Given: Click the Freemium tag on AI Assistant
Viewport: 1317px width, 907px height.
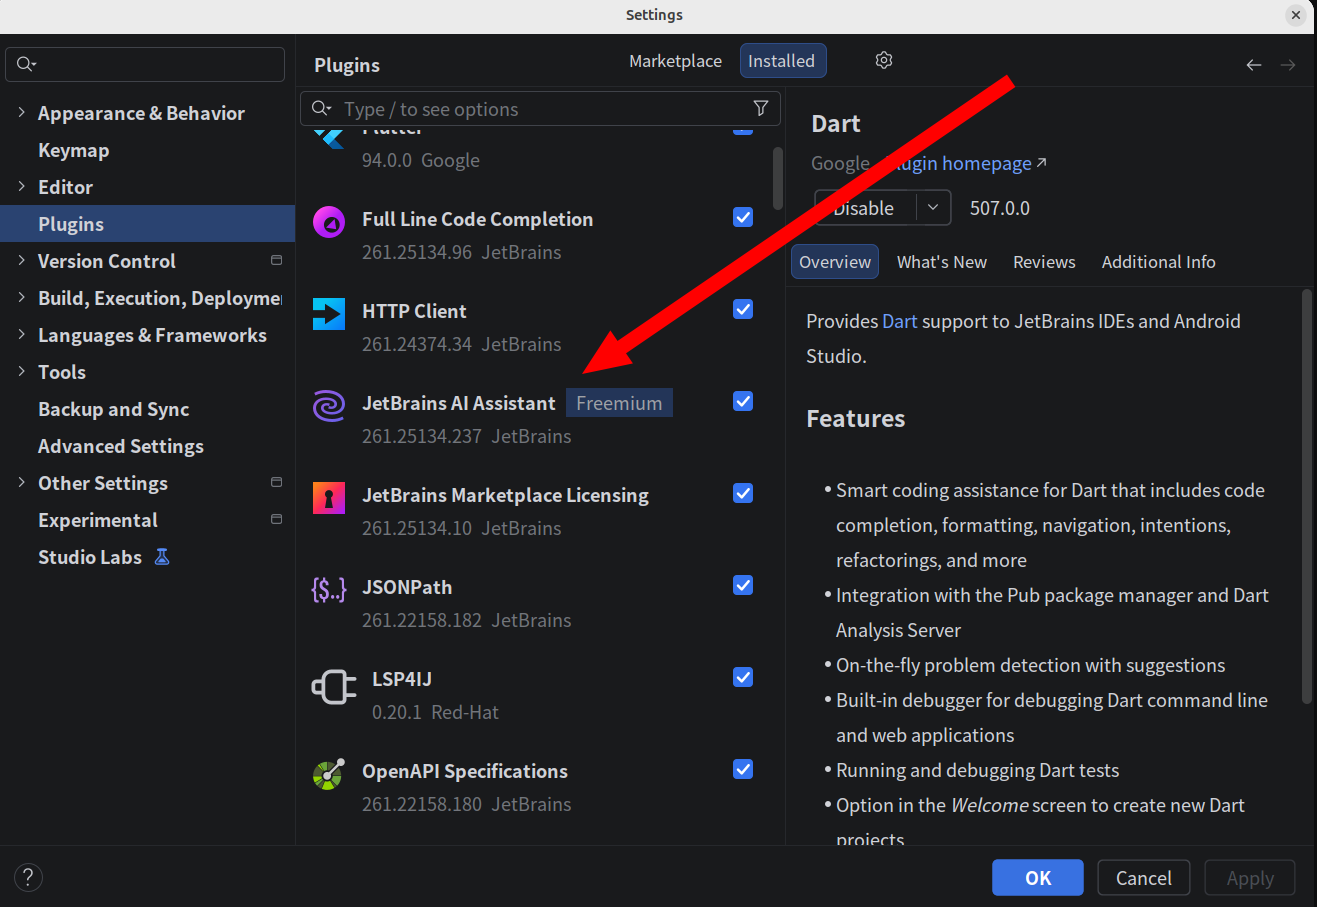Looking at the screenshot, I should point(619,403).
